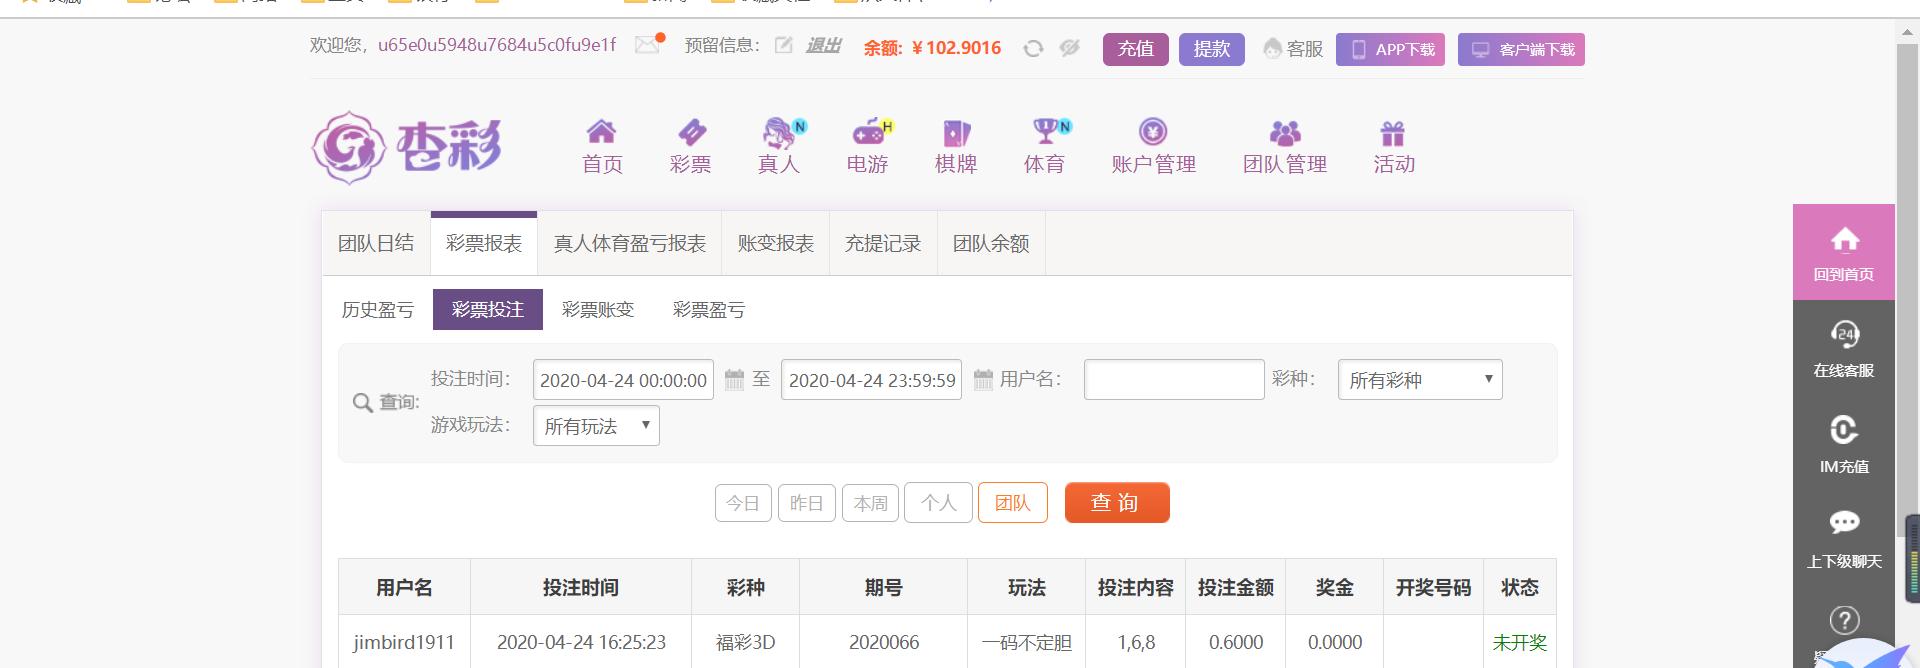Select the 本周 this week filter

(x=870, y=503)
